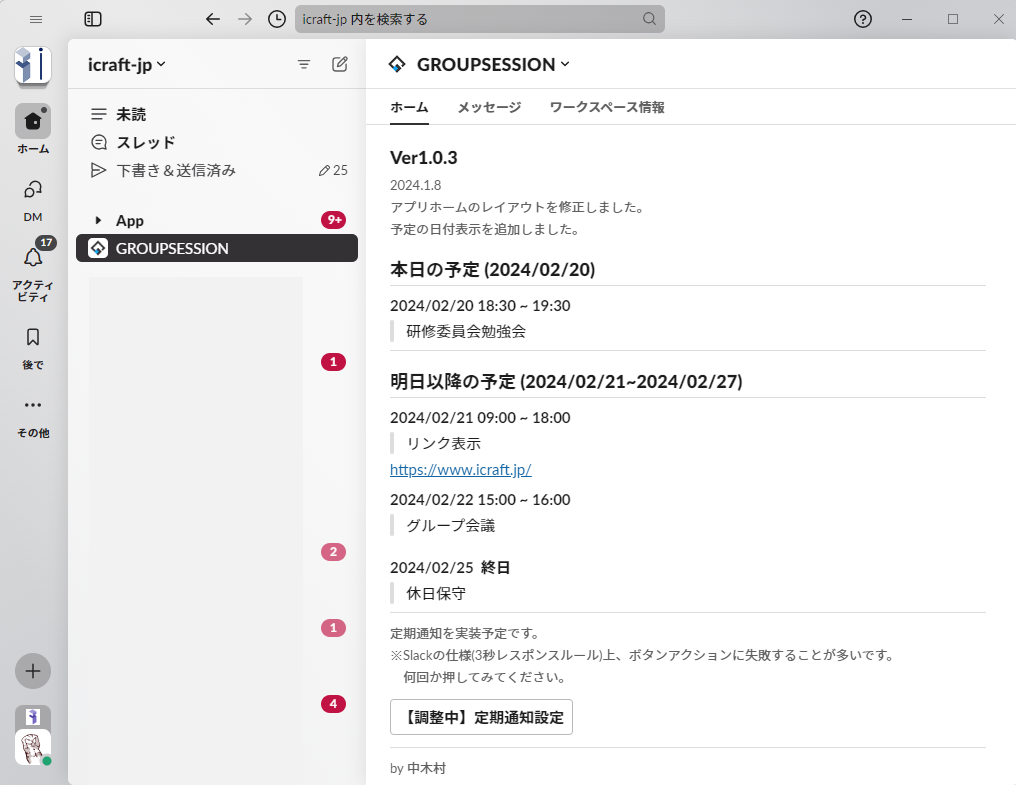Click the by 中木村 credit
1016x785 pixels.
point(418,768)
